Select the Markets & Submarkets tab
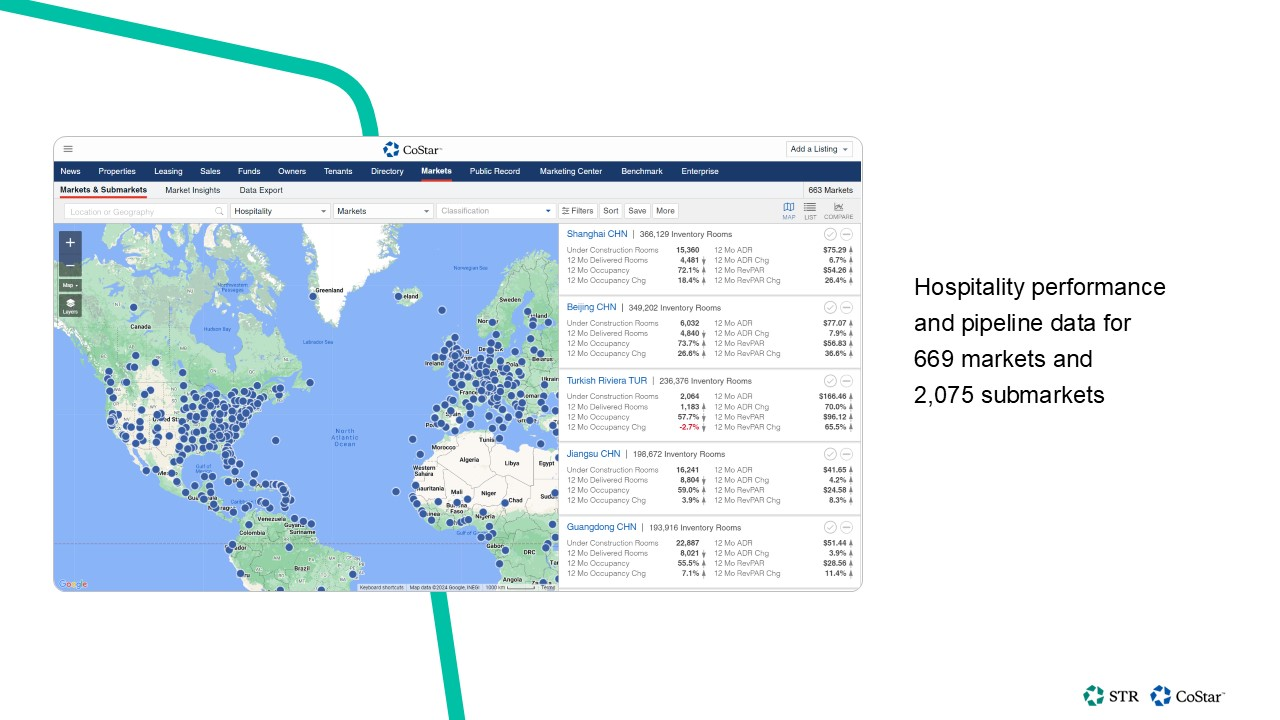Viewport: 1280px width, 720px height. [103, 190]
